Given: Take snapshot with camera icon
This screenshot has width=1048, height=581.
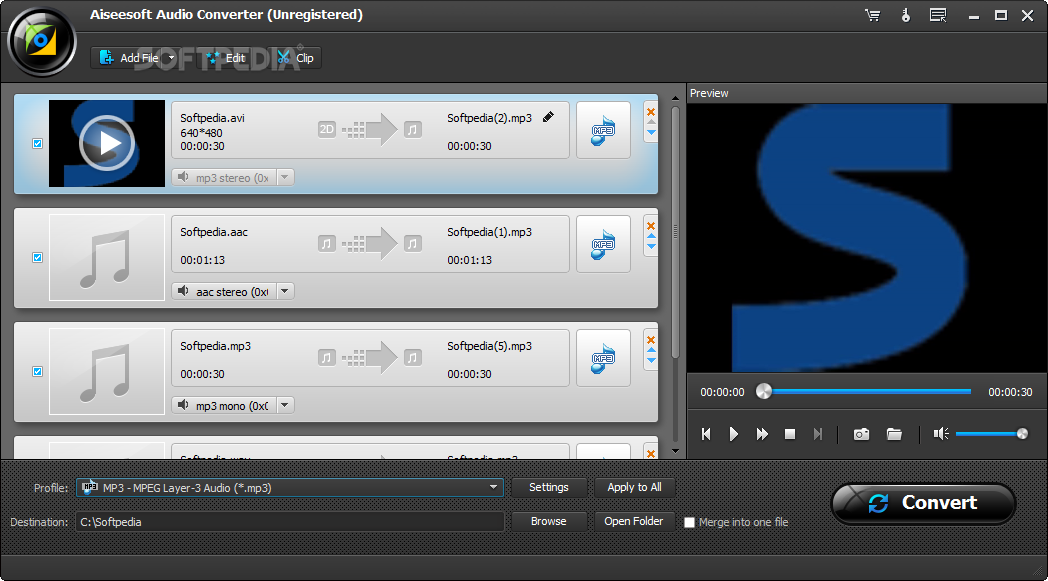Looking at the screenshot, I should pos(862,434).
